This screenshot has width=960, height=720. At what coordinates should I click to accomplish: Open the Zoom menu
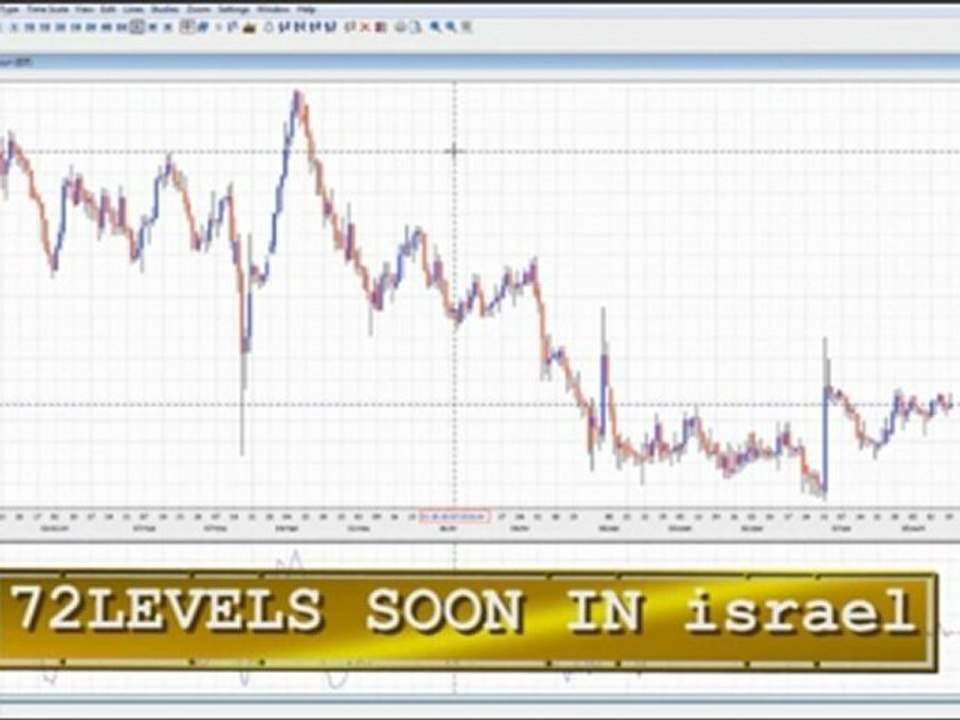[x=198, y=10]
